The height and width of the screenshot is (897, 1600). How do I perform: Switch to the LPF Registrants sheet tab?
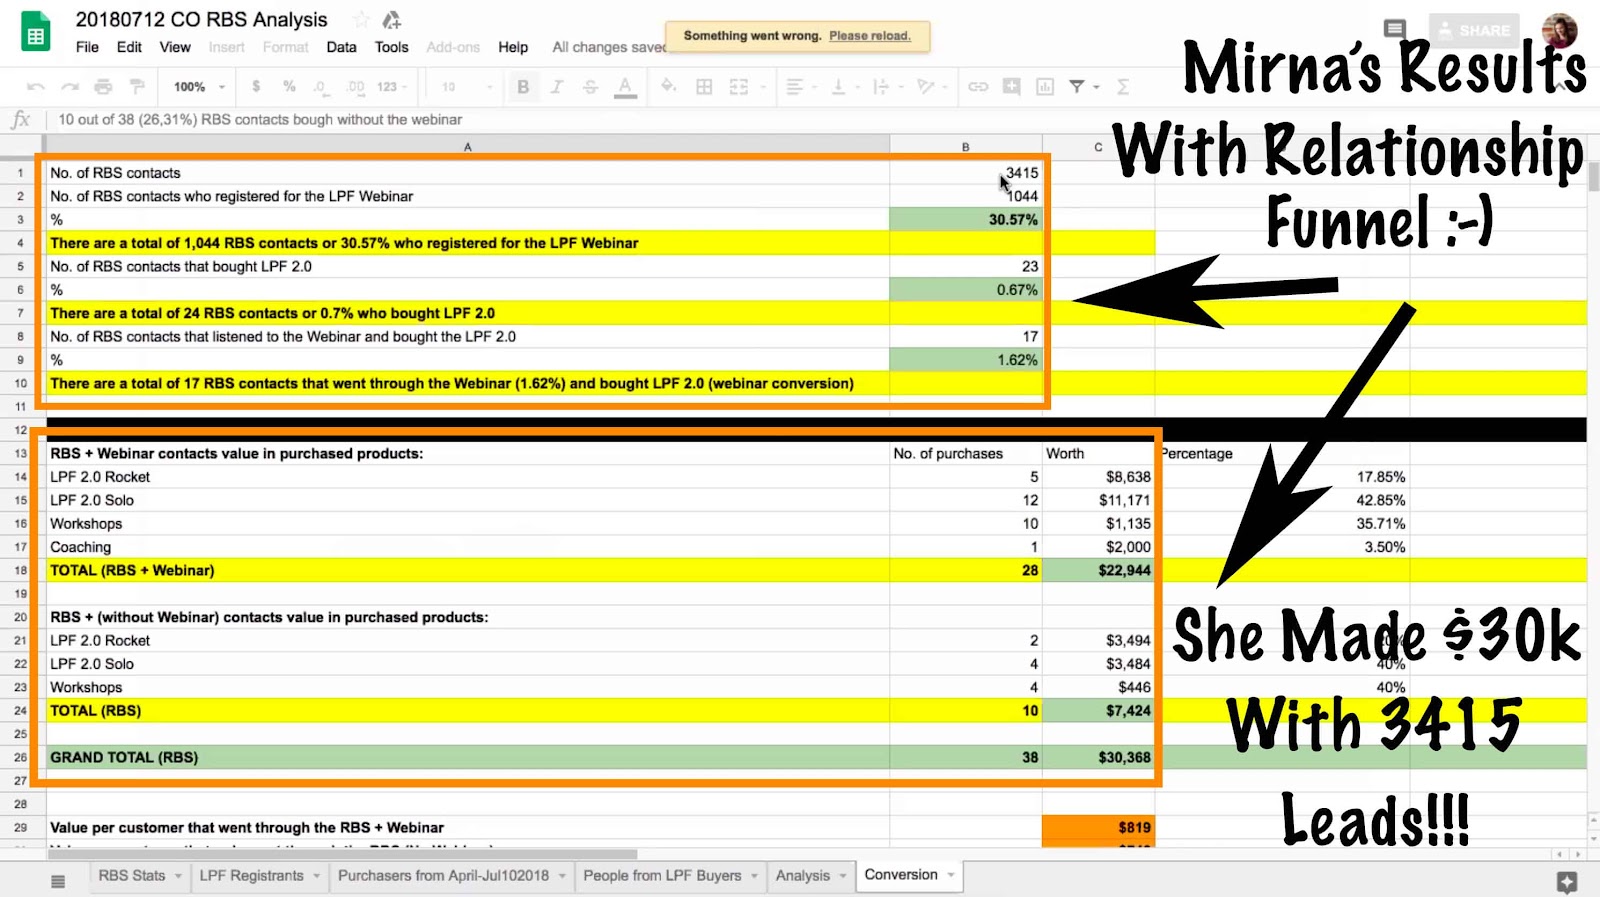point(251,876)
